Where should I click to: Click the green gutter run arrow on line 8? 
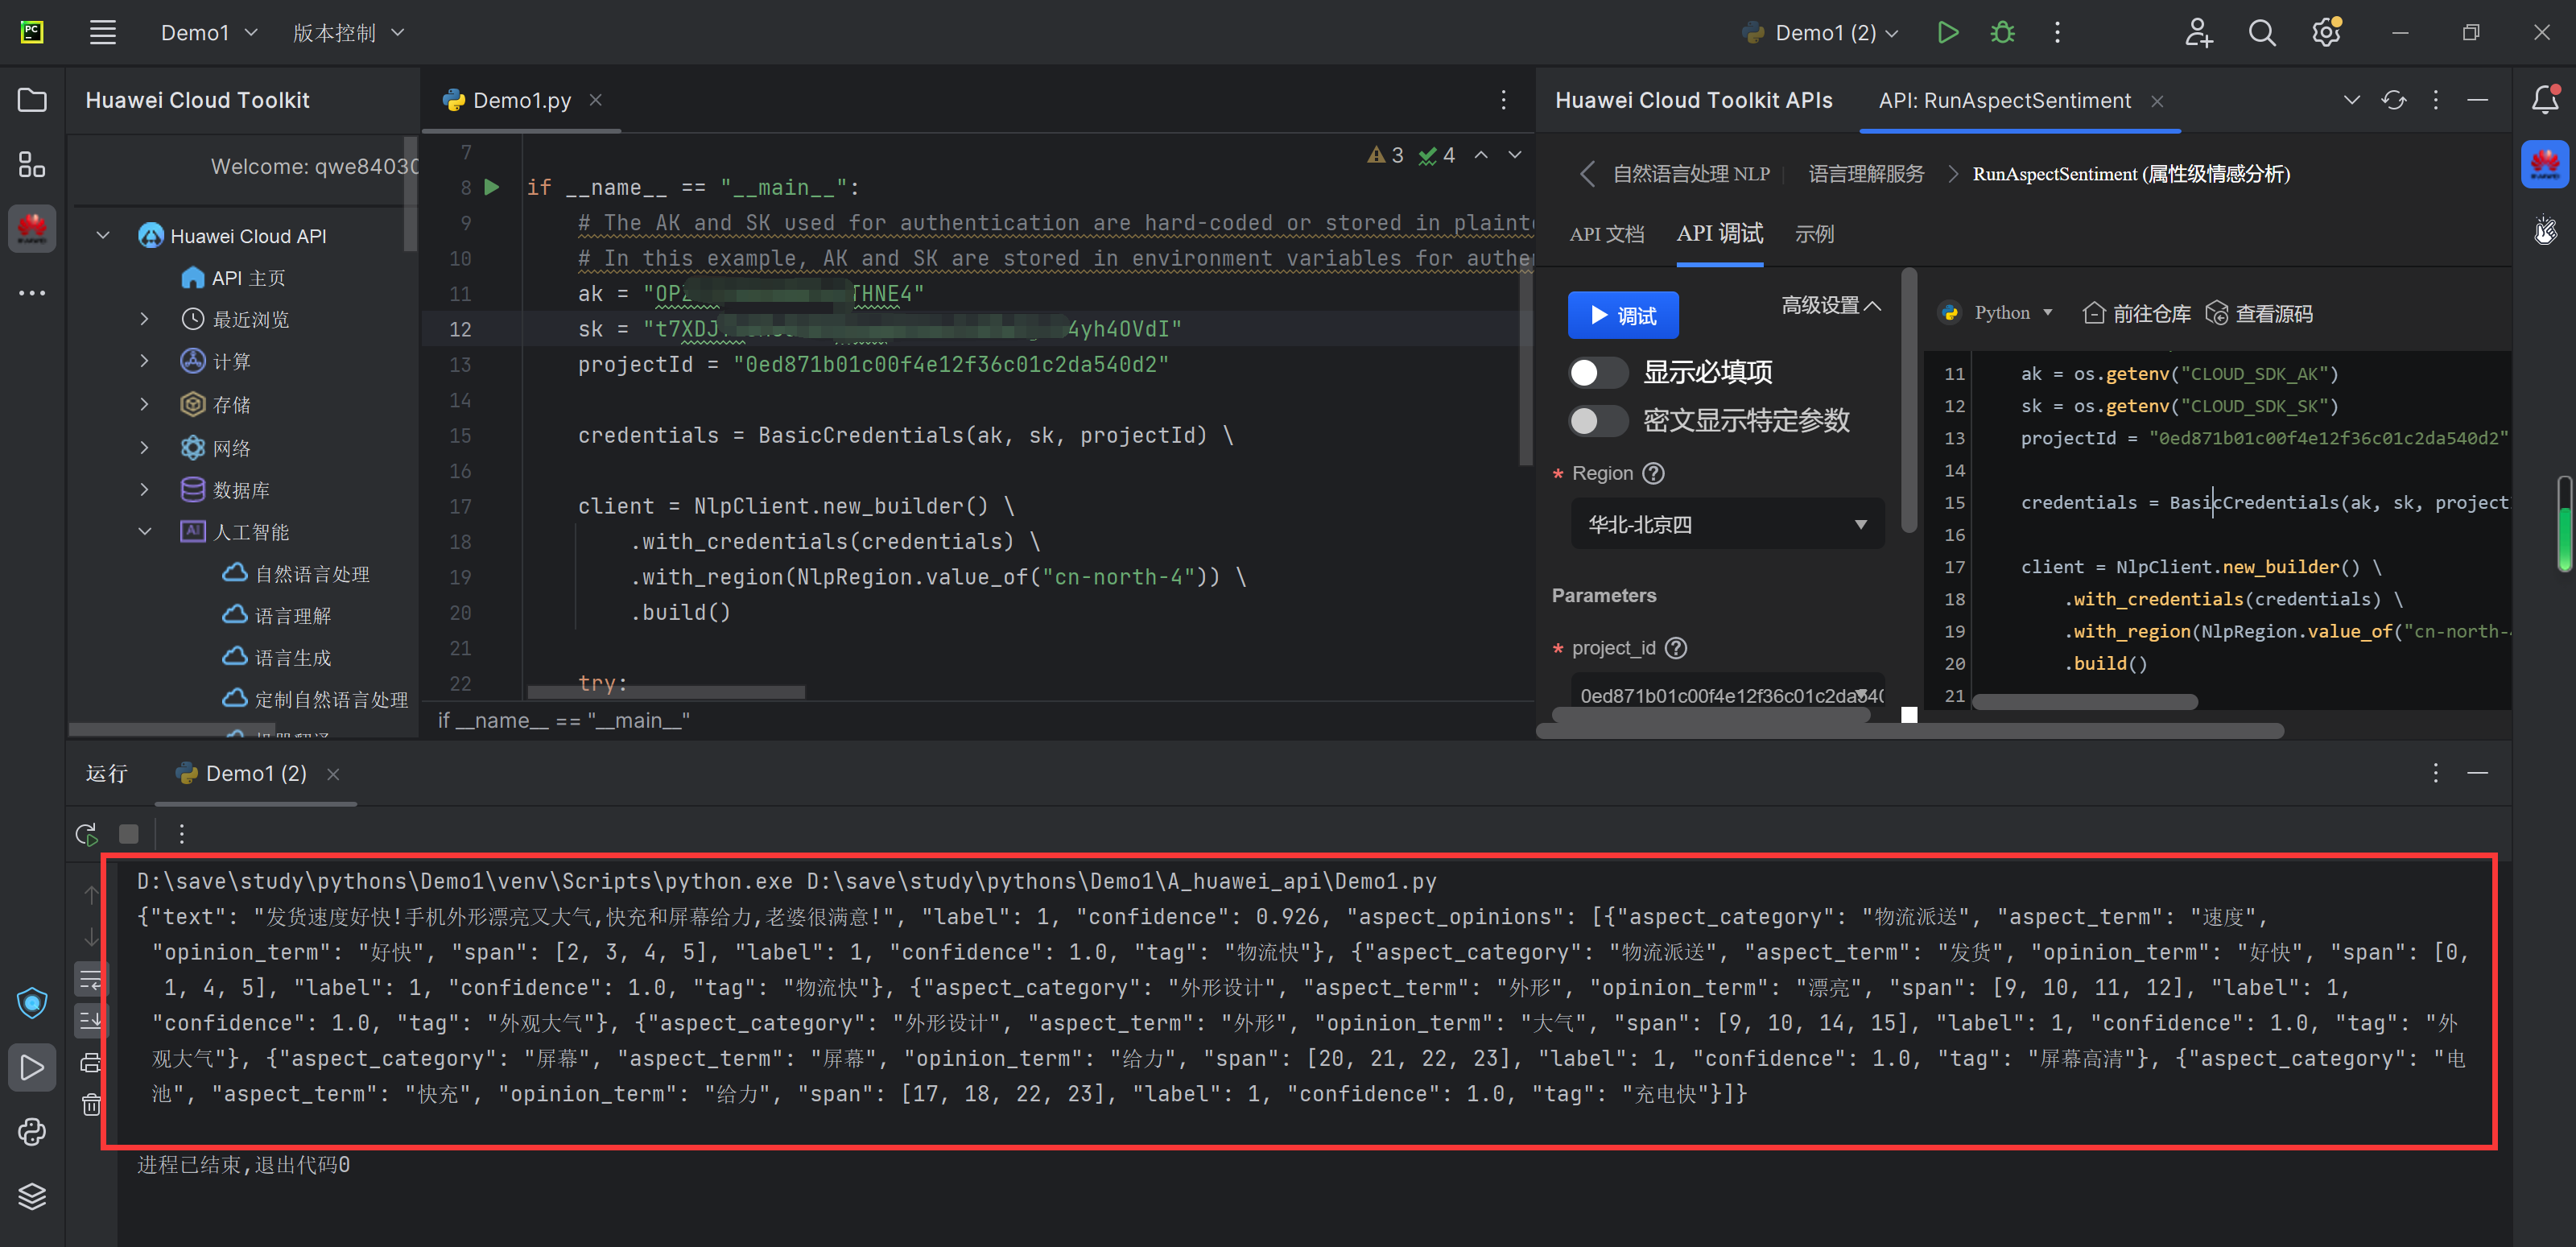tap(492, 187)
